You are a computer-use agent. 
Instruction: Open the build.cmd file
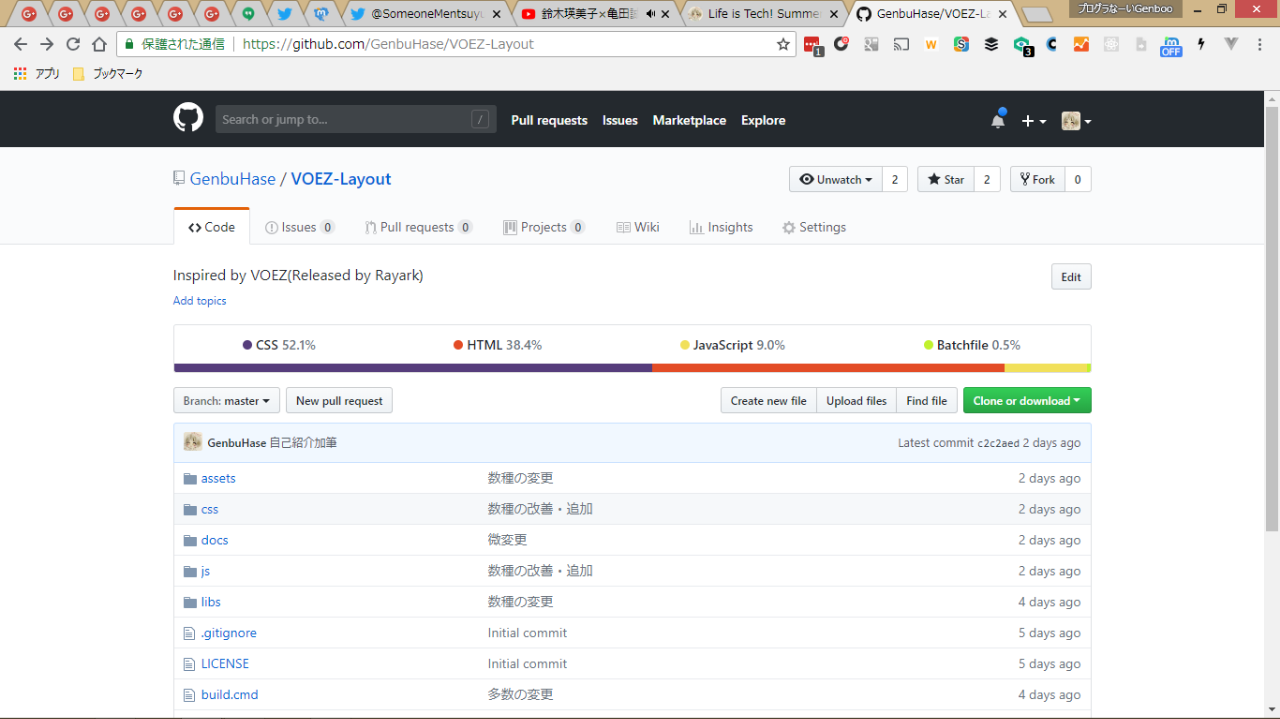tap(229, 694)
